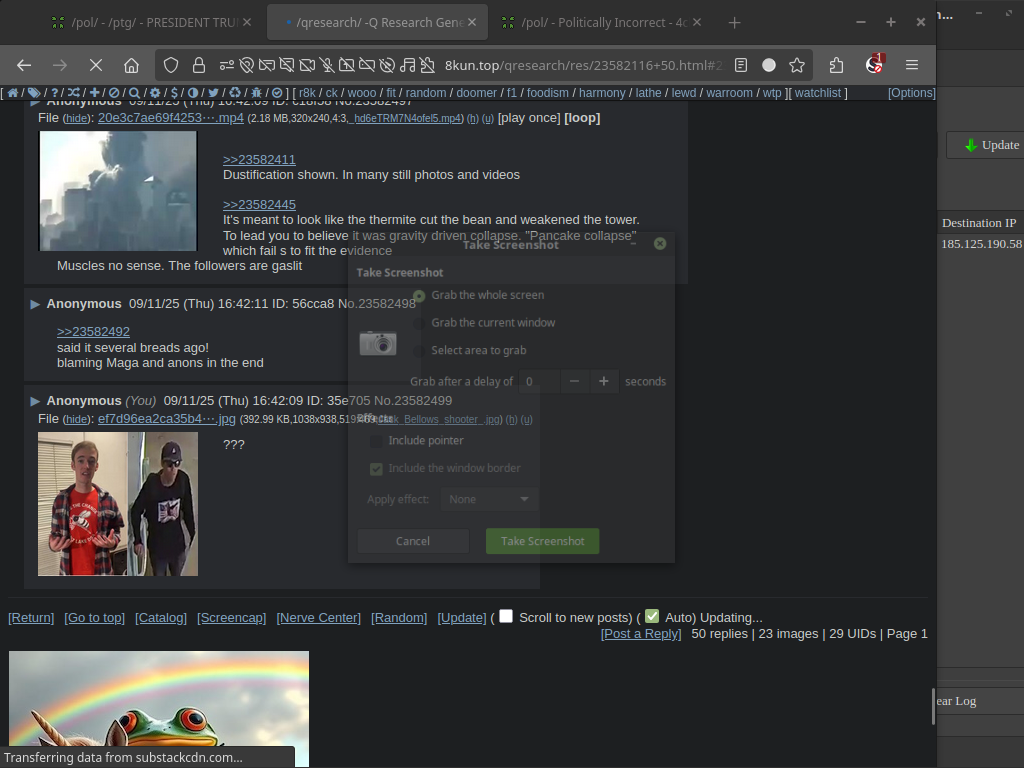Stop loading the page with the X button
Screen dimensions: 1024x768
click(95, 65)
